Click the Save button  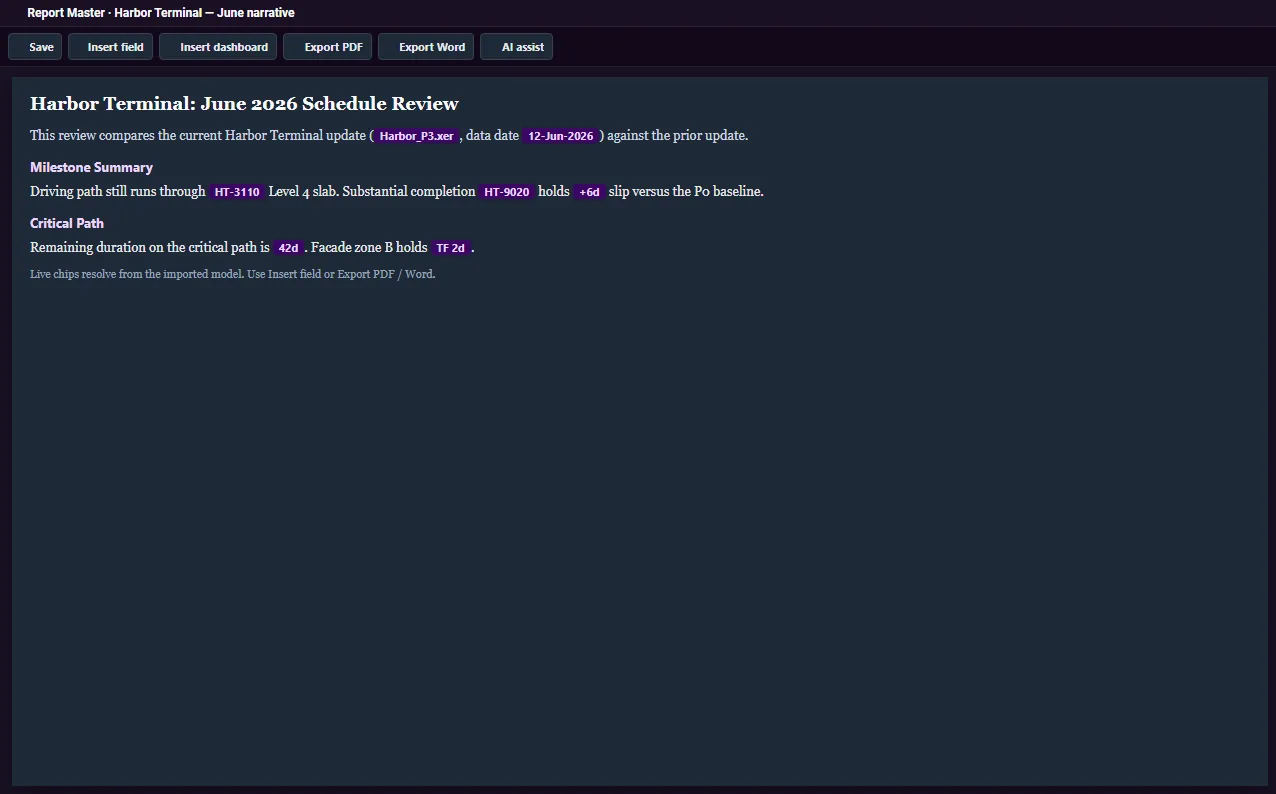pyautogui.click(x=35, y=47)
